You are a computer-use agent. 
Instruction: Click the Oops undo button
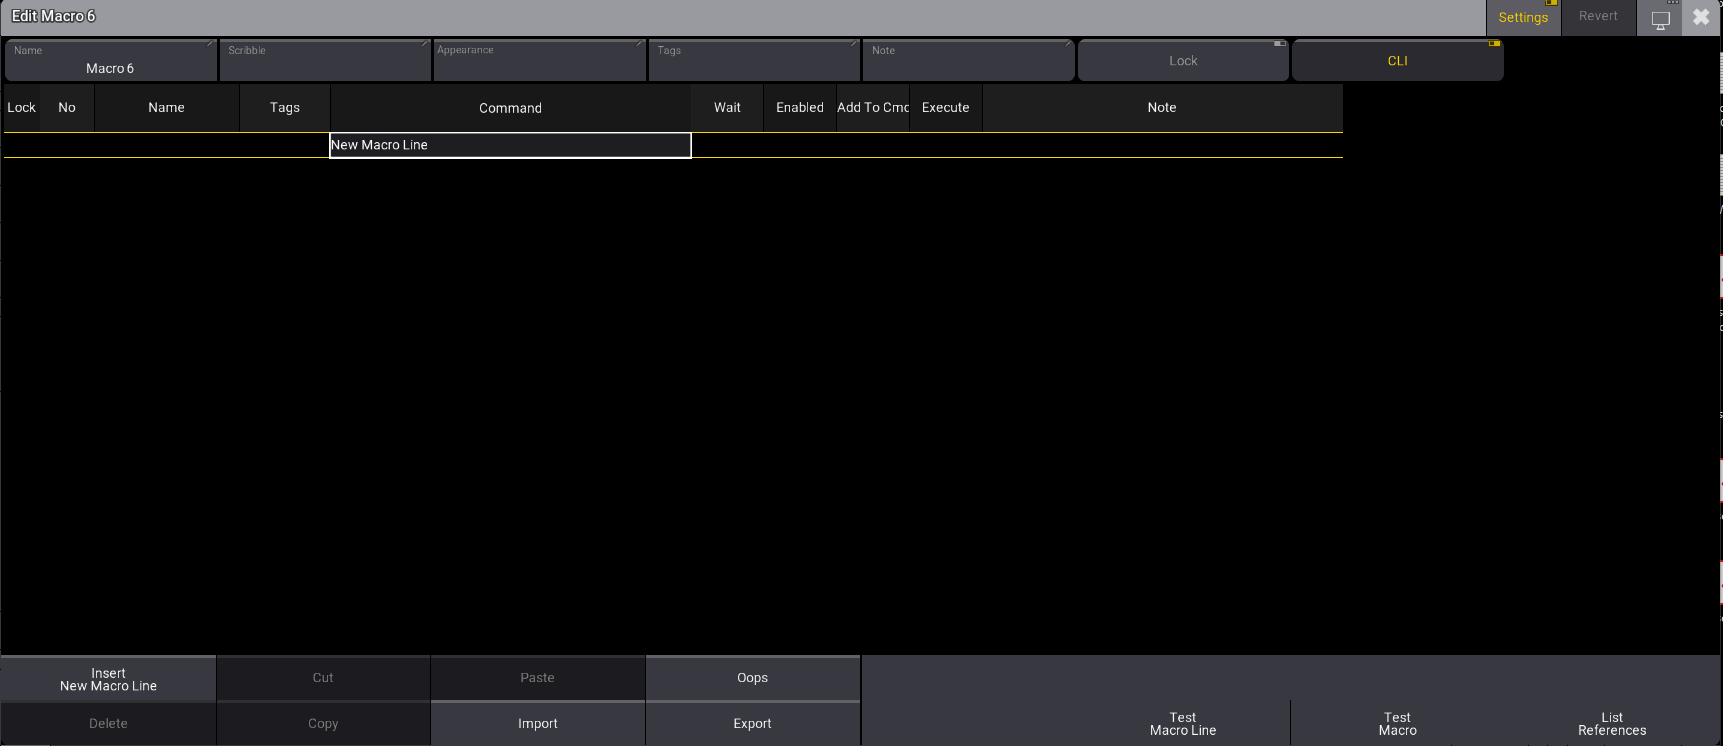coord(752,678)
